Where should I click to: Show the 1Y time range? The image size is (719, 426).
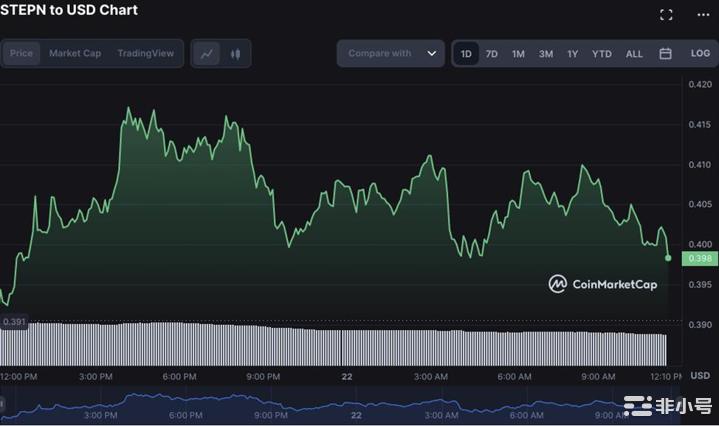point(573,54)
